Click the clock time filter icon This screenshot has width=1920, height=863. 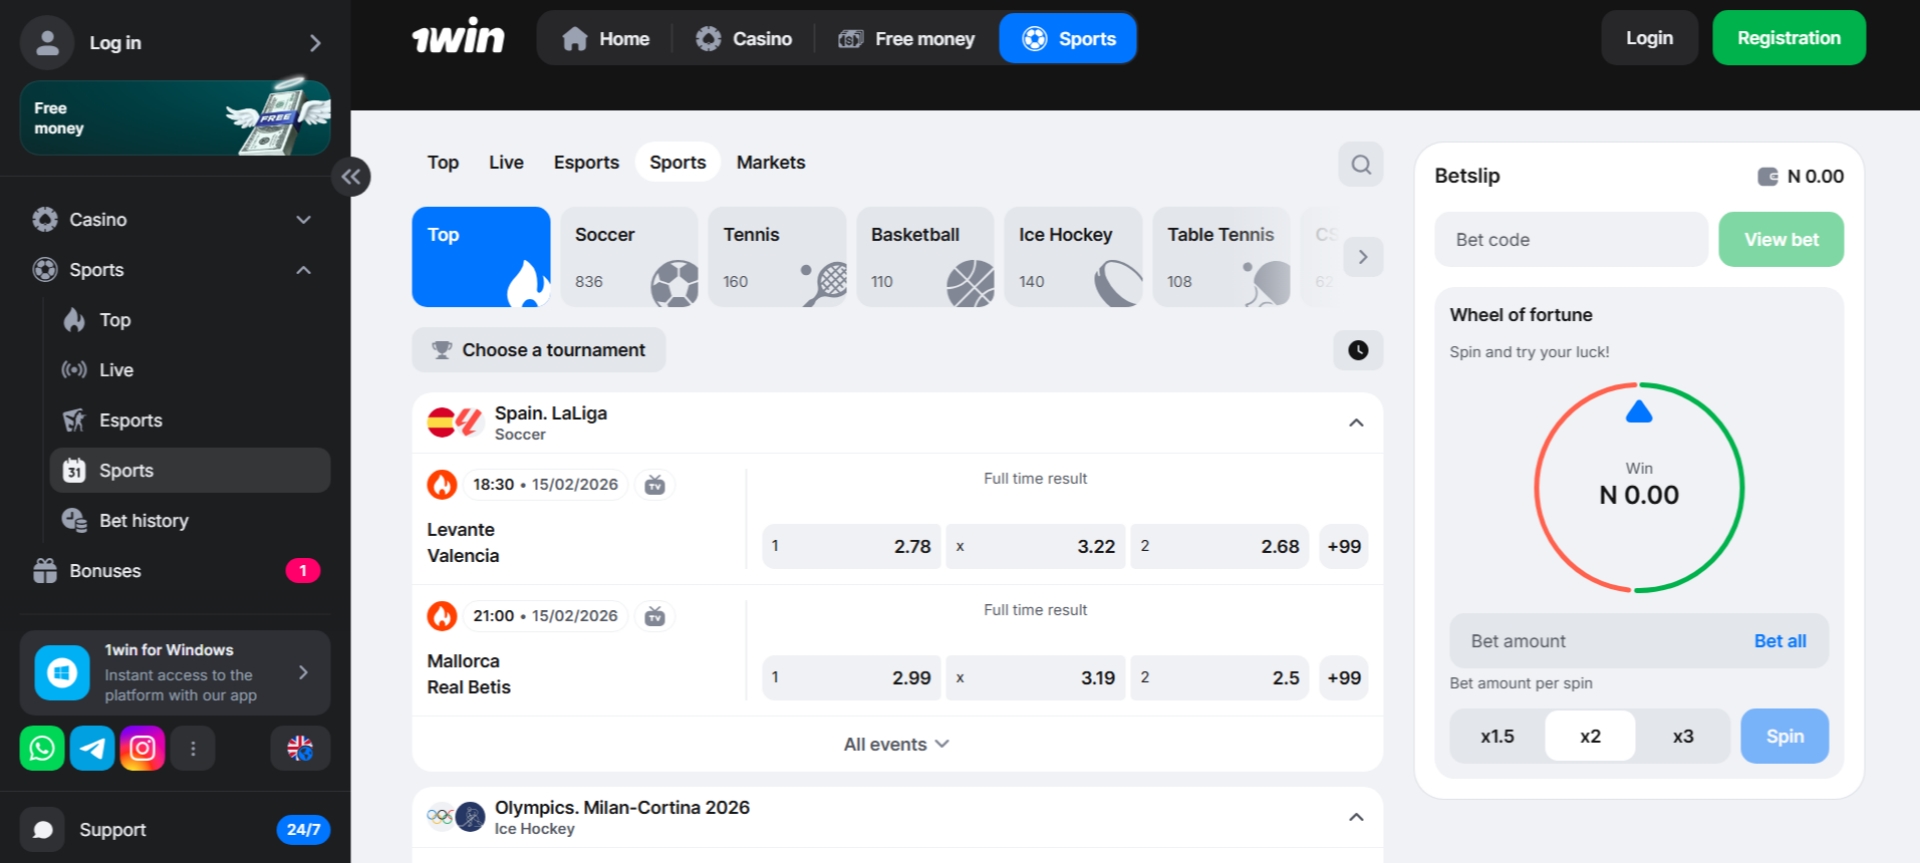pyautogui.click(x=1357, y=350)
